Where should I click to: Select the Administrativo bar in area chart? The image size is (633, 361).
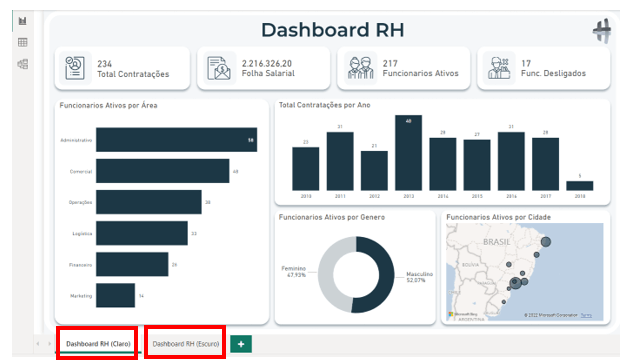[x=176, y=140]
